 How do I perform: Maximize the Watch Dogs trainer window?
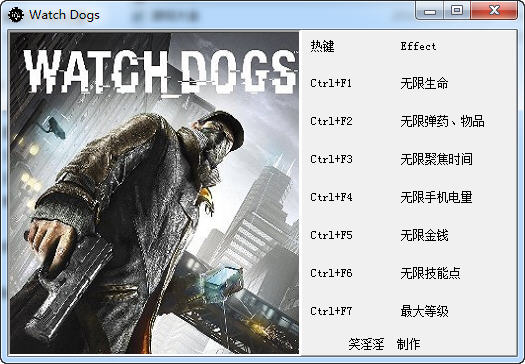[457, 11]
